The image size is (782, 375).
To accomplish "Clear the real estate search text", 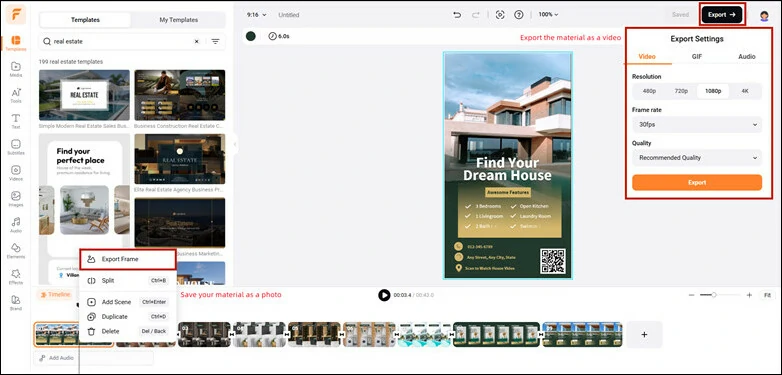I will tap(196, 42).
